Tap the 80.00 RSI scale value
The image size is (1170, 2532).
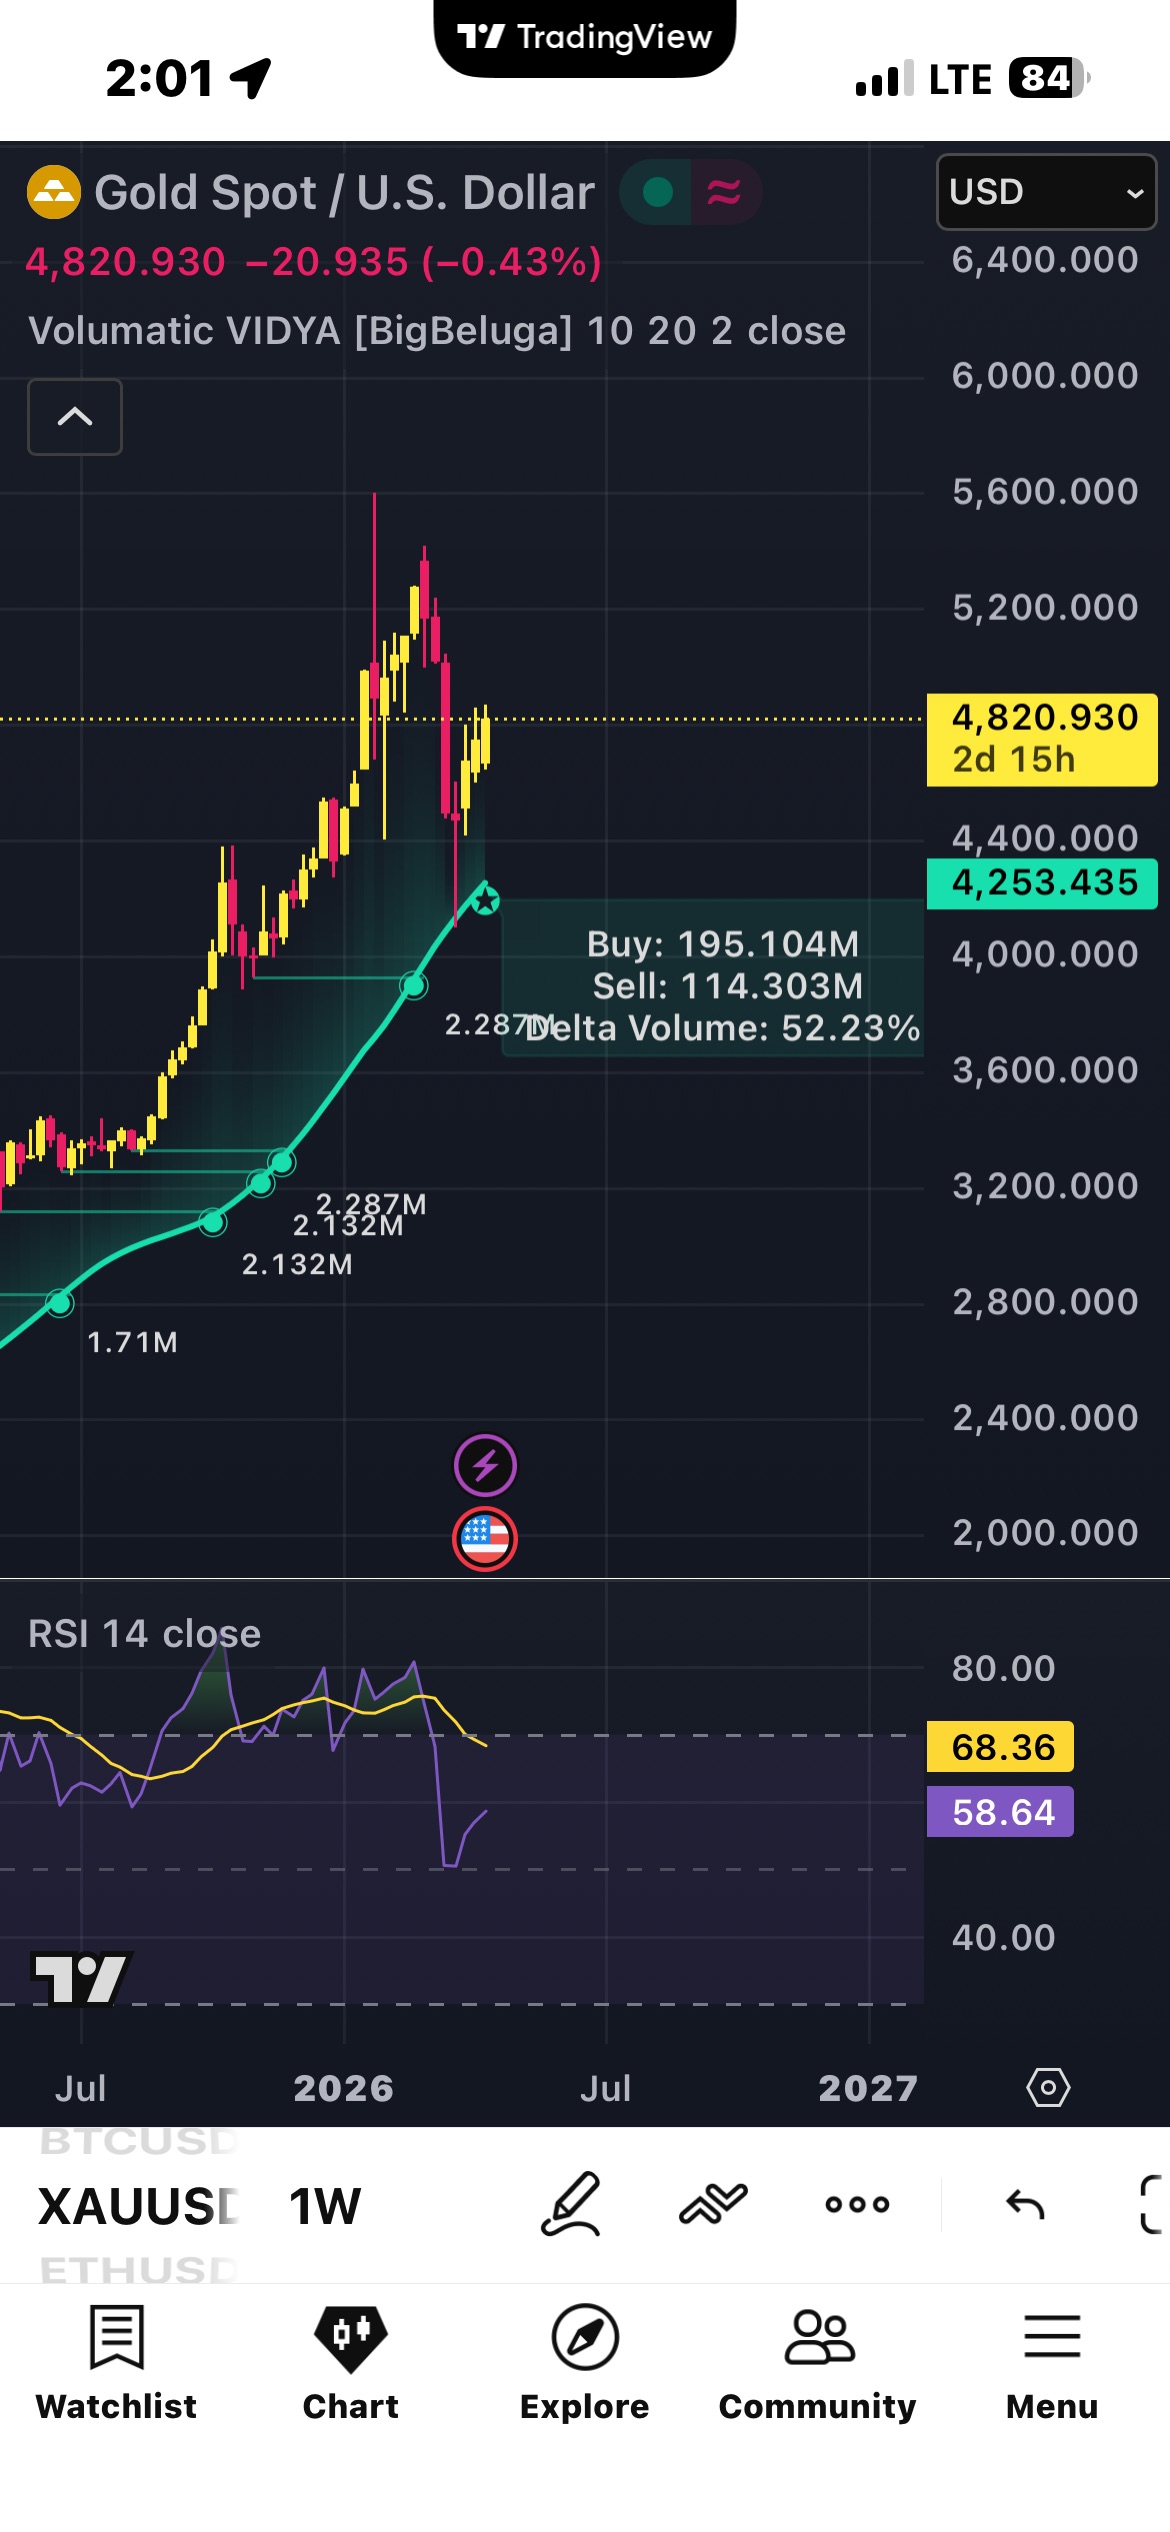coord(1003,1668)
